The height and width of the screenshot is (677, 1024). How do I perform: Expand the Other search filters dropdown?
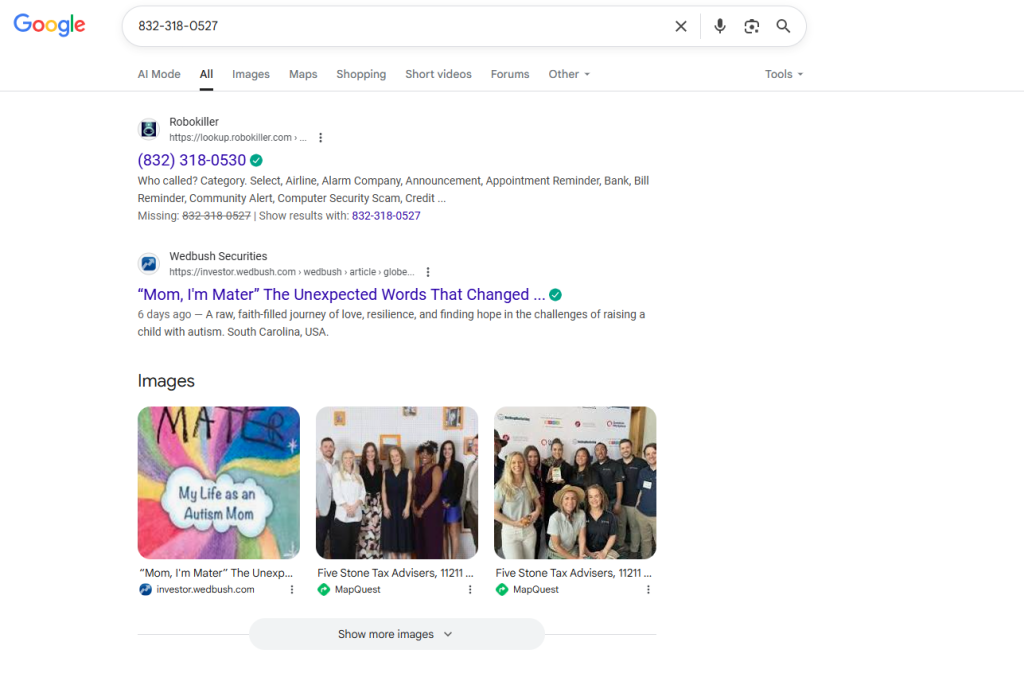point(569,74)
